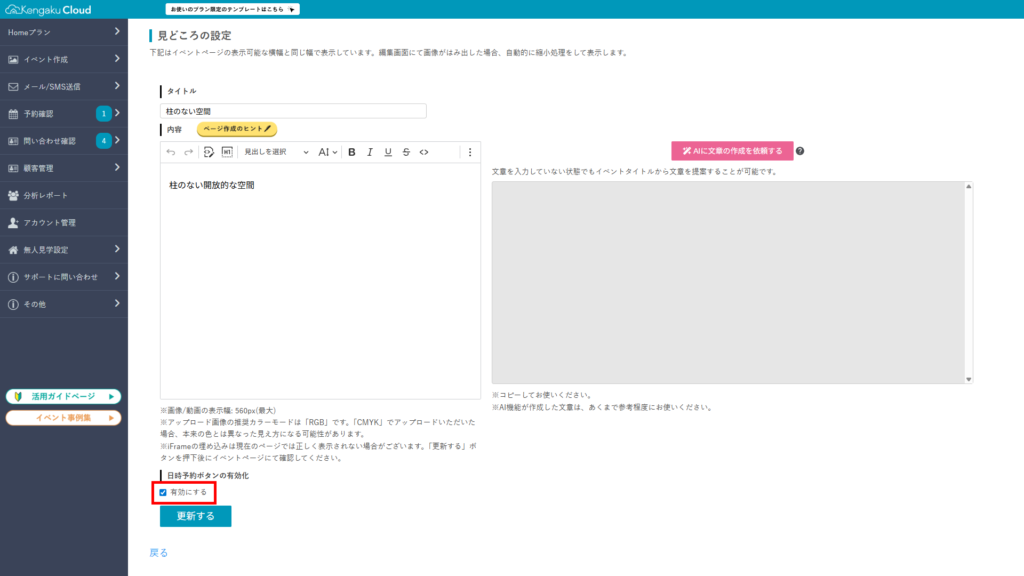This screenshot has width=1024, height=576.
Task: Open the 問い合わせ確認 sidebar item
Action: pos(64,140)
